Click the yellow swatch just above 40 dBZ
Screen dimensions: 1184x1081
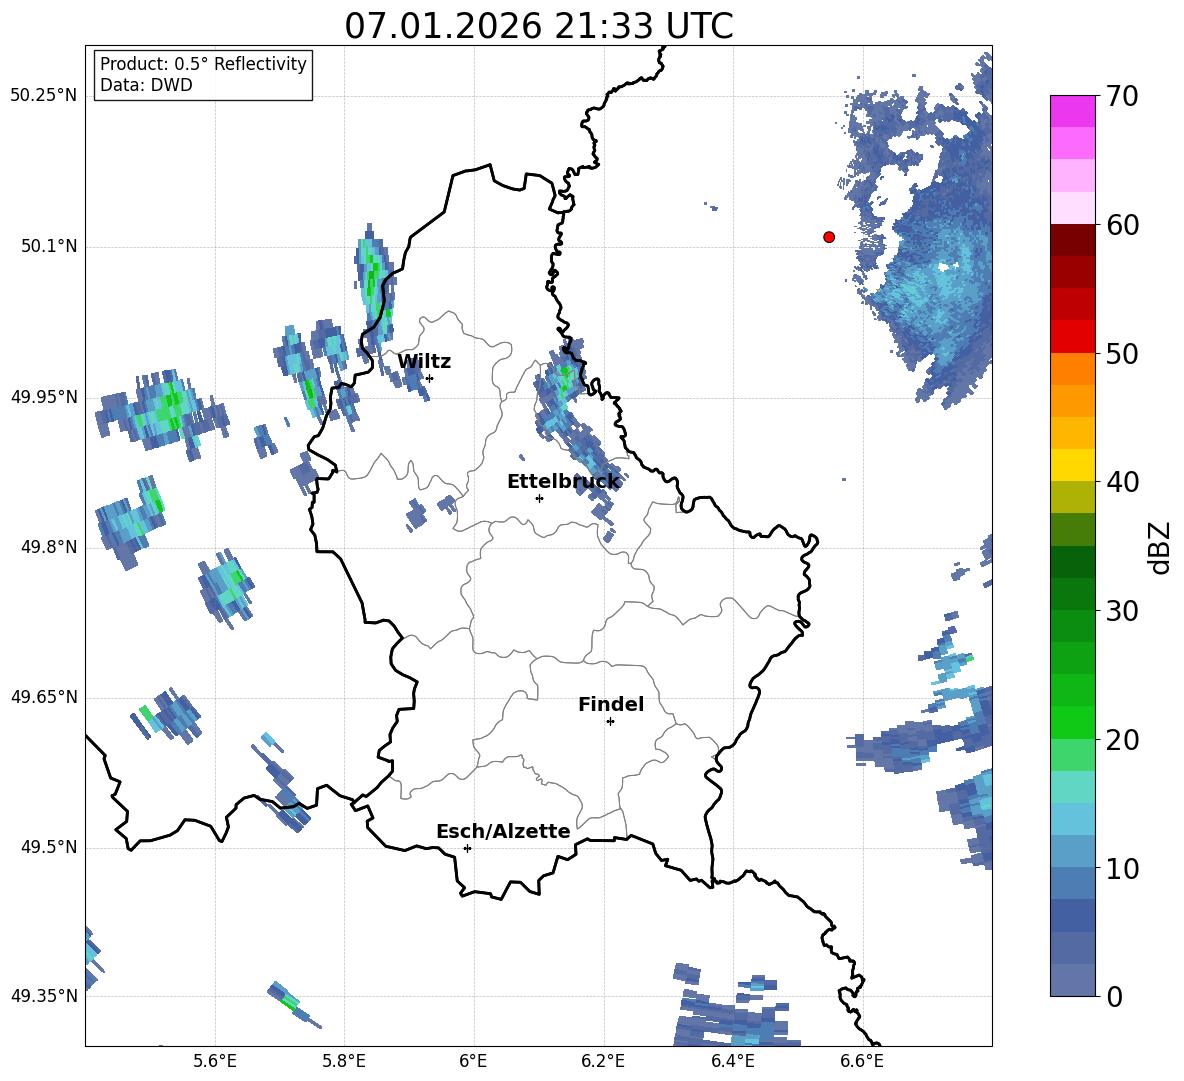click(1072, 465)
